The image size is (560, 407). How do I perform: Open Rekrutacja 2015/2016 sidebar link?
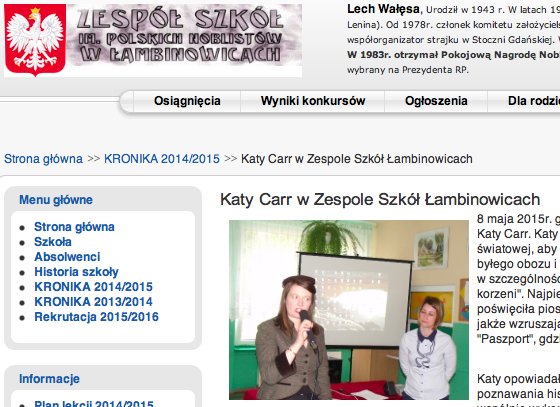click(96, 317)
